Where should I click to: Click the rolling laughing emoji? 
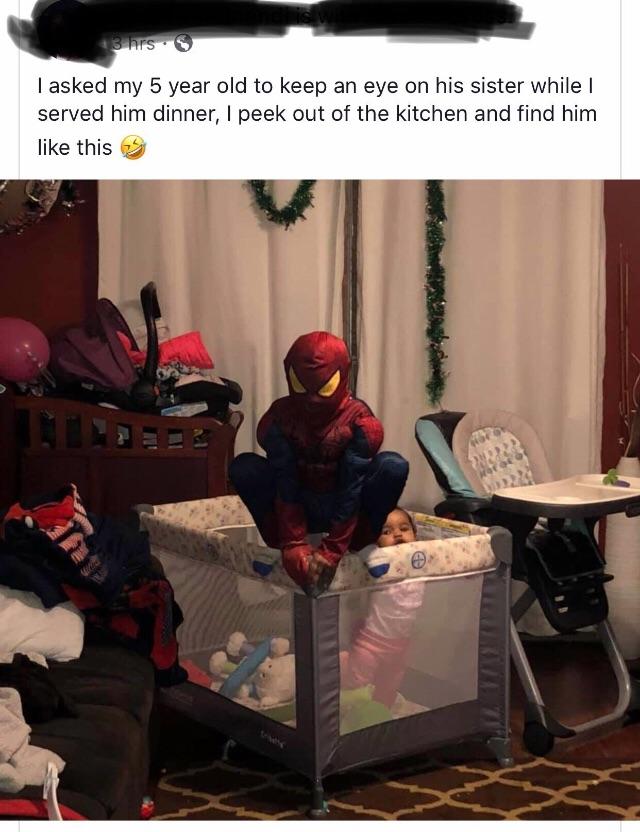click(x=133, y=147)
